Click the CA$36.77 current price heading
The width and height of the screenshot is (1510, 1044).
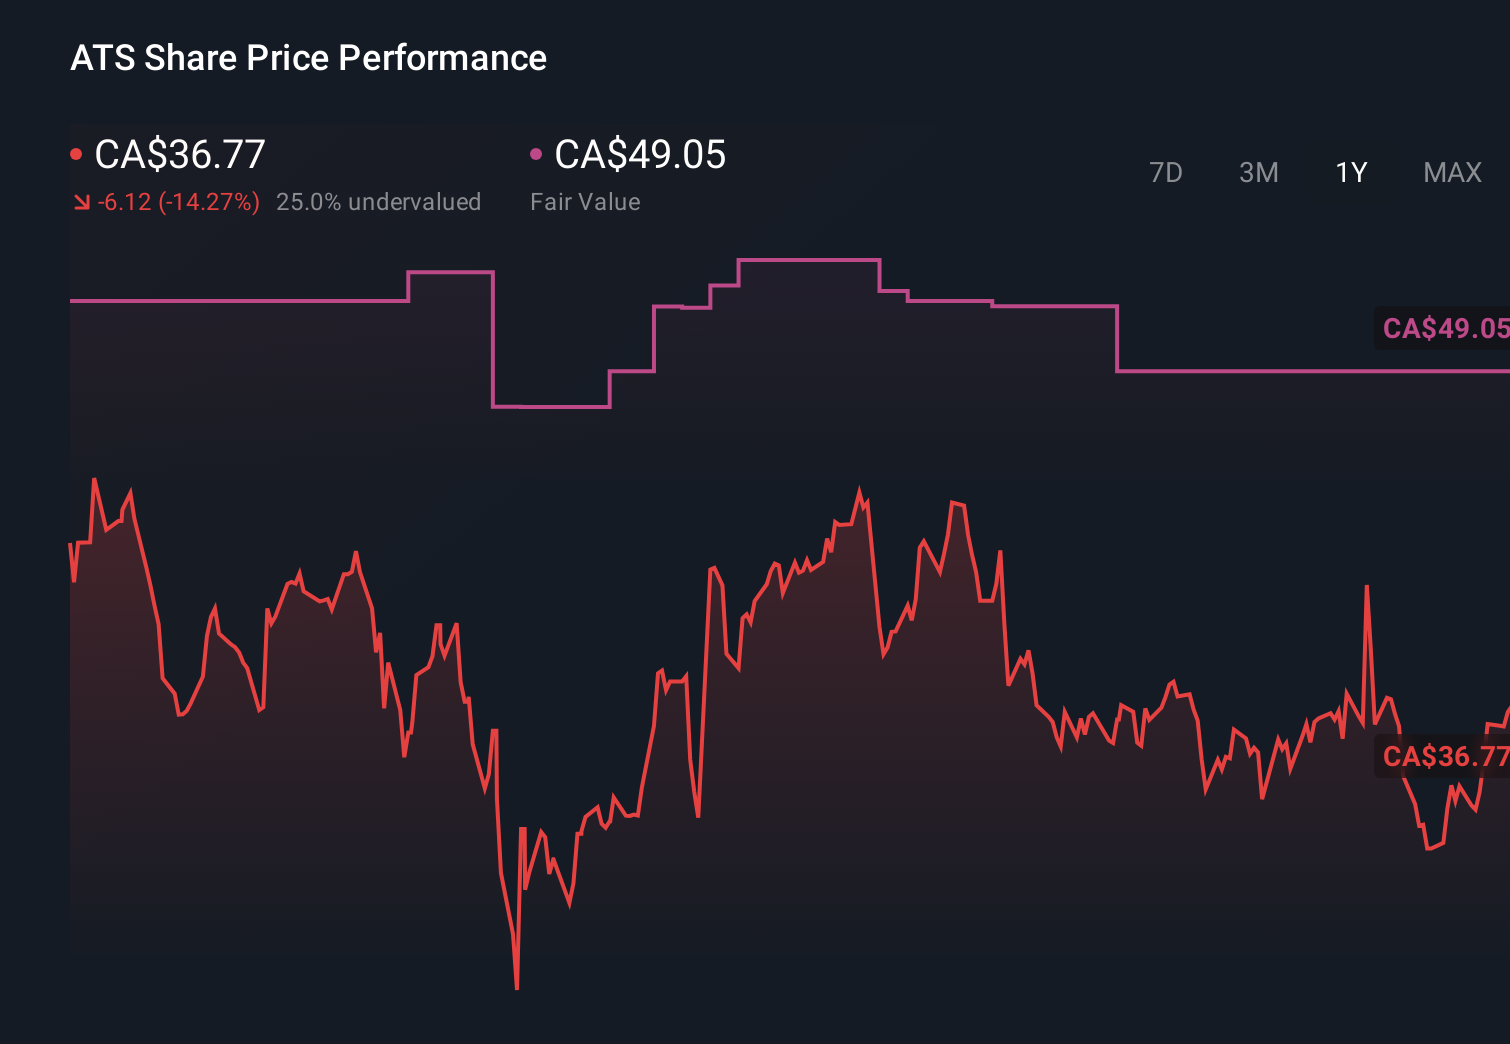pyautogui.click(x=178, y=155)
